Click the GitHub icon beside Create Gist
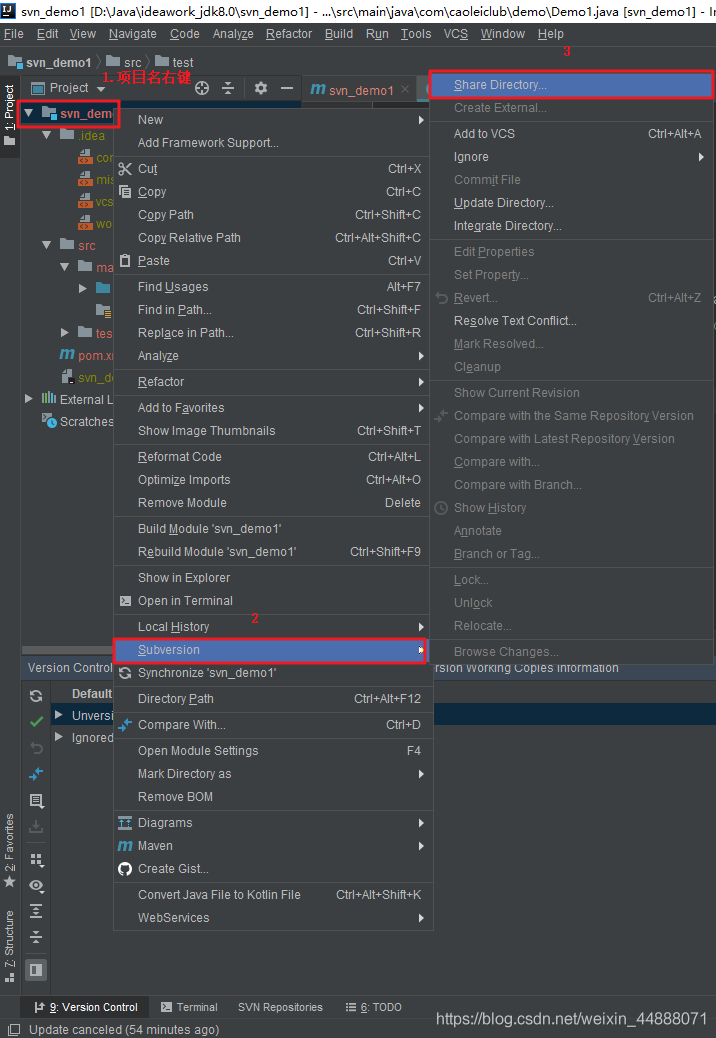Image resolution: width=716 pixels, height=1038 pixels. pos(125,869)
